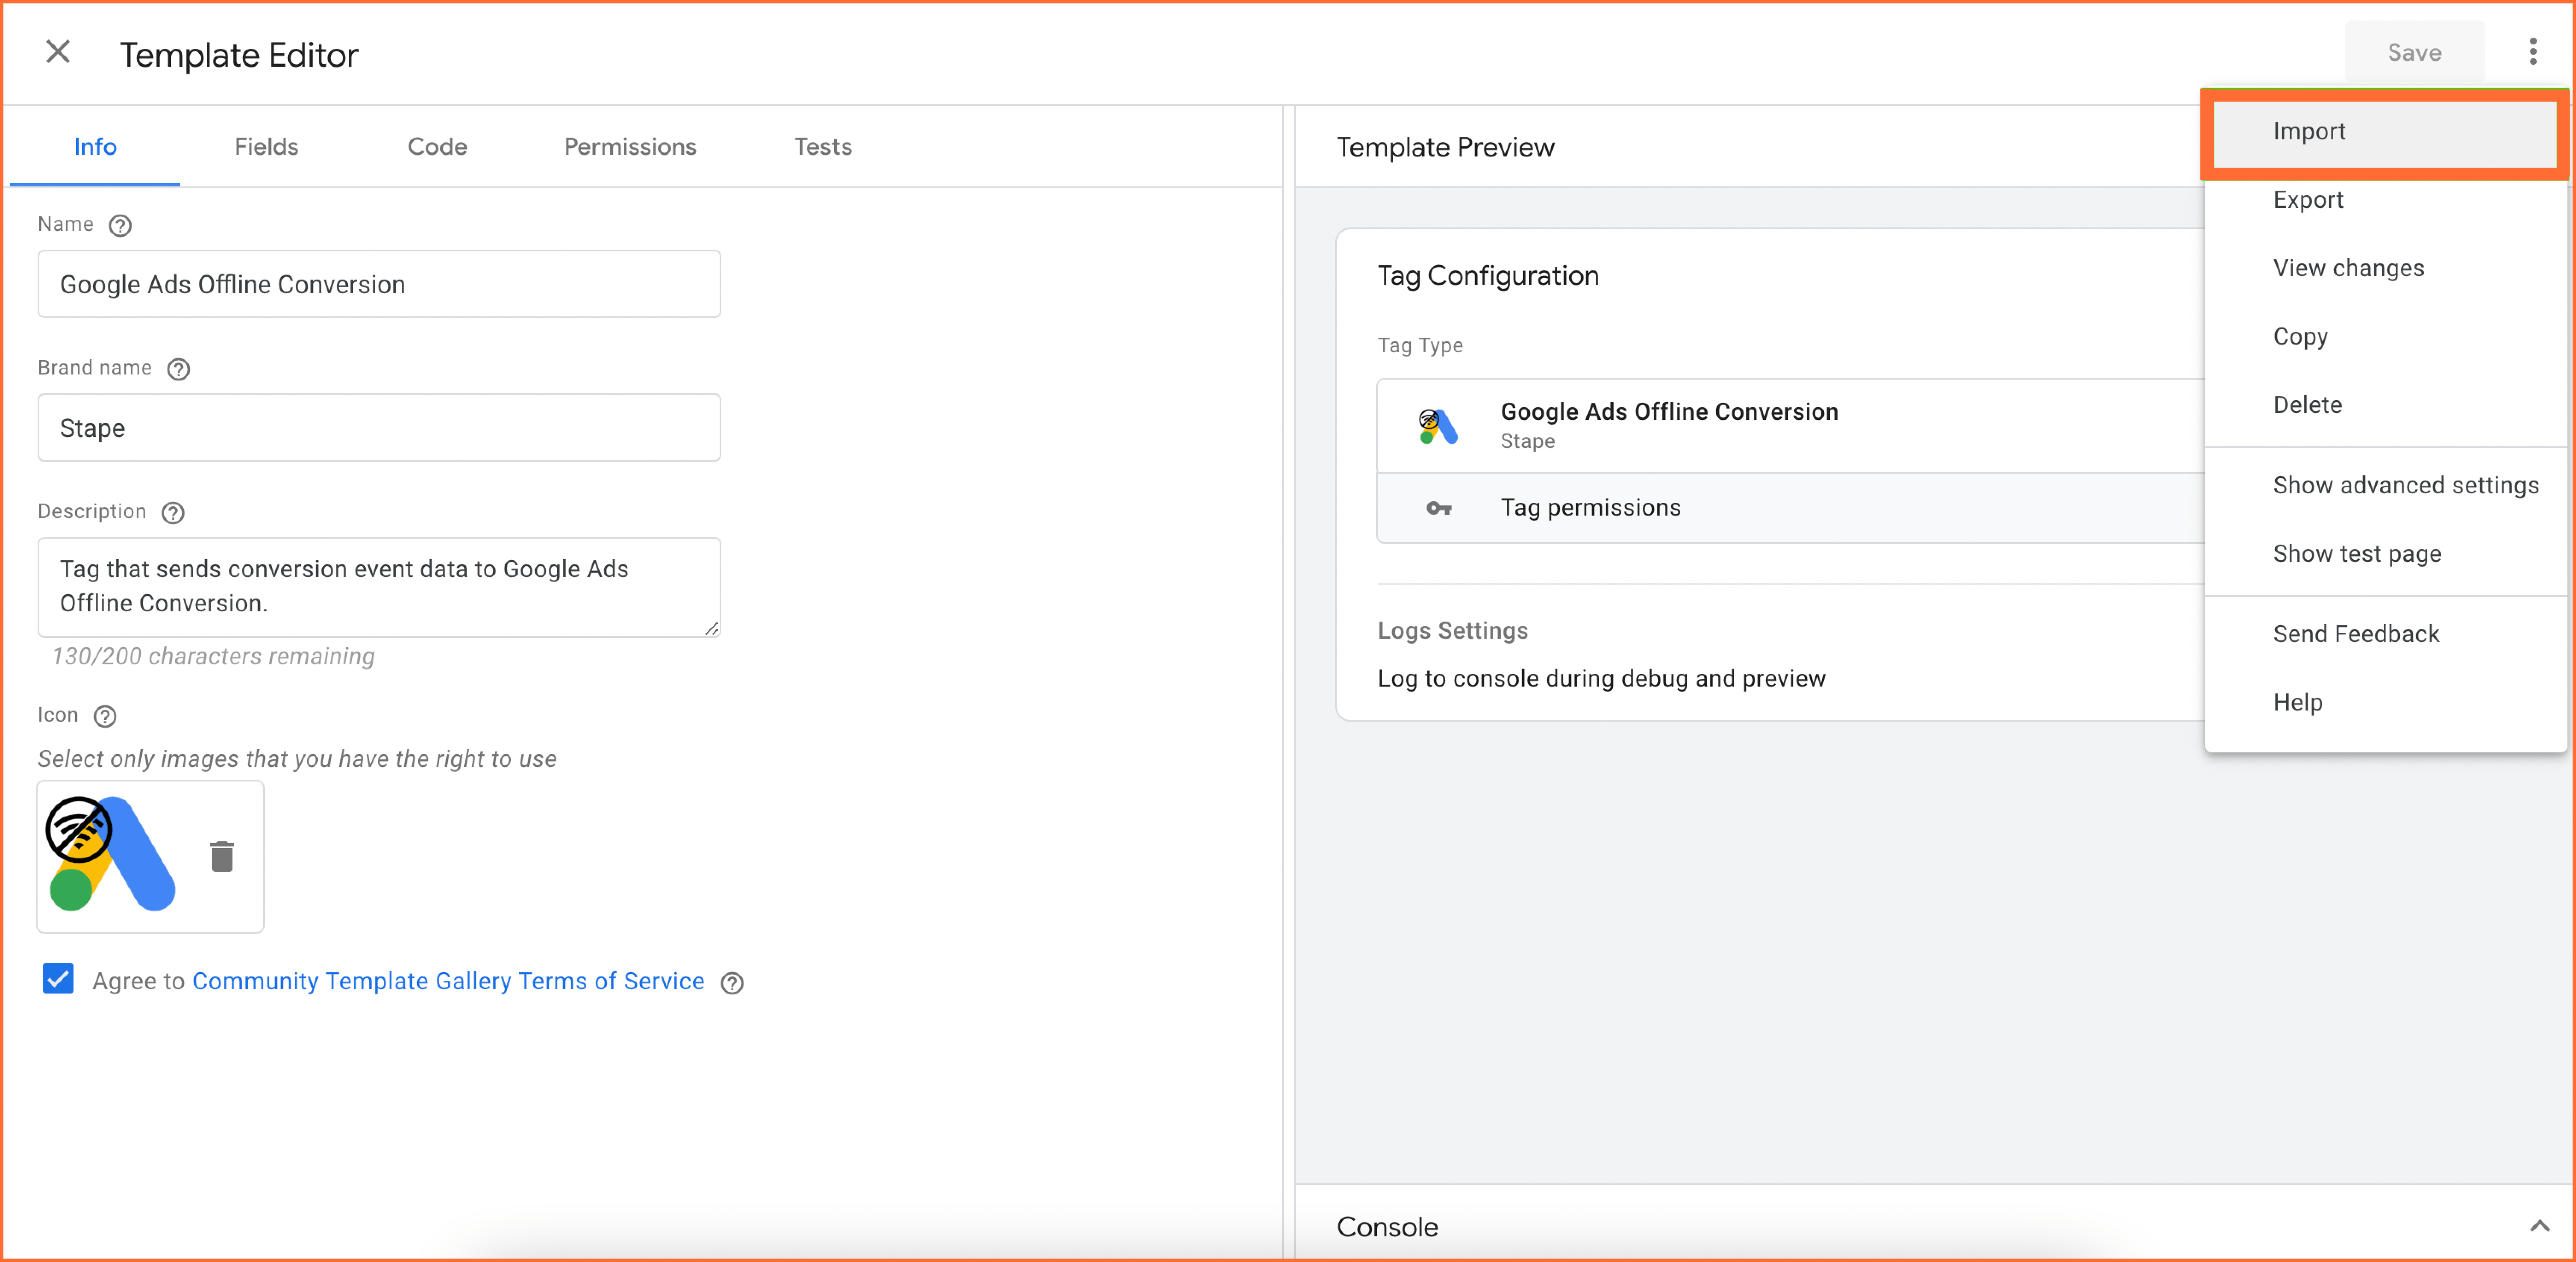The width and height of the screenshot is (2576, 1262).
Task: Switch to the Info tab
Action: [95, 147]
